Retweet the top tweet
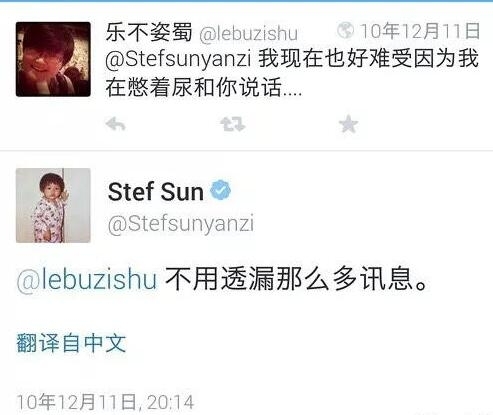 click(232, 124)
